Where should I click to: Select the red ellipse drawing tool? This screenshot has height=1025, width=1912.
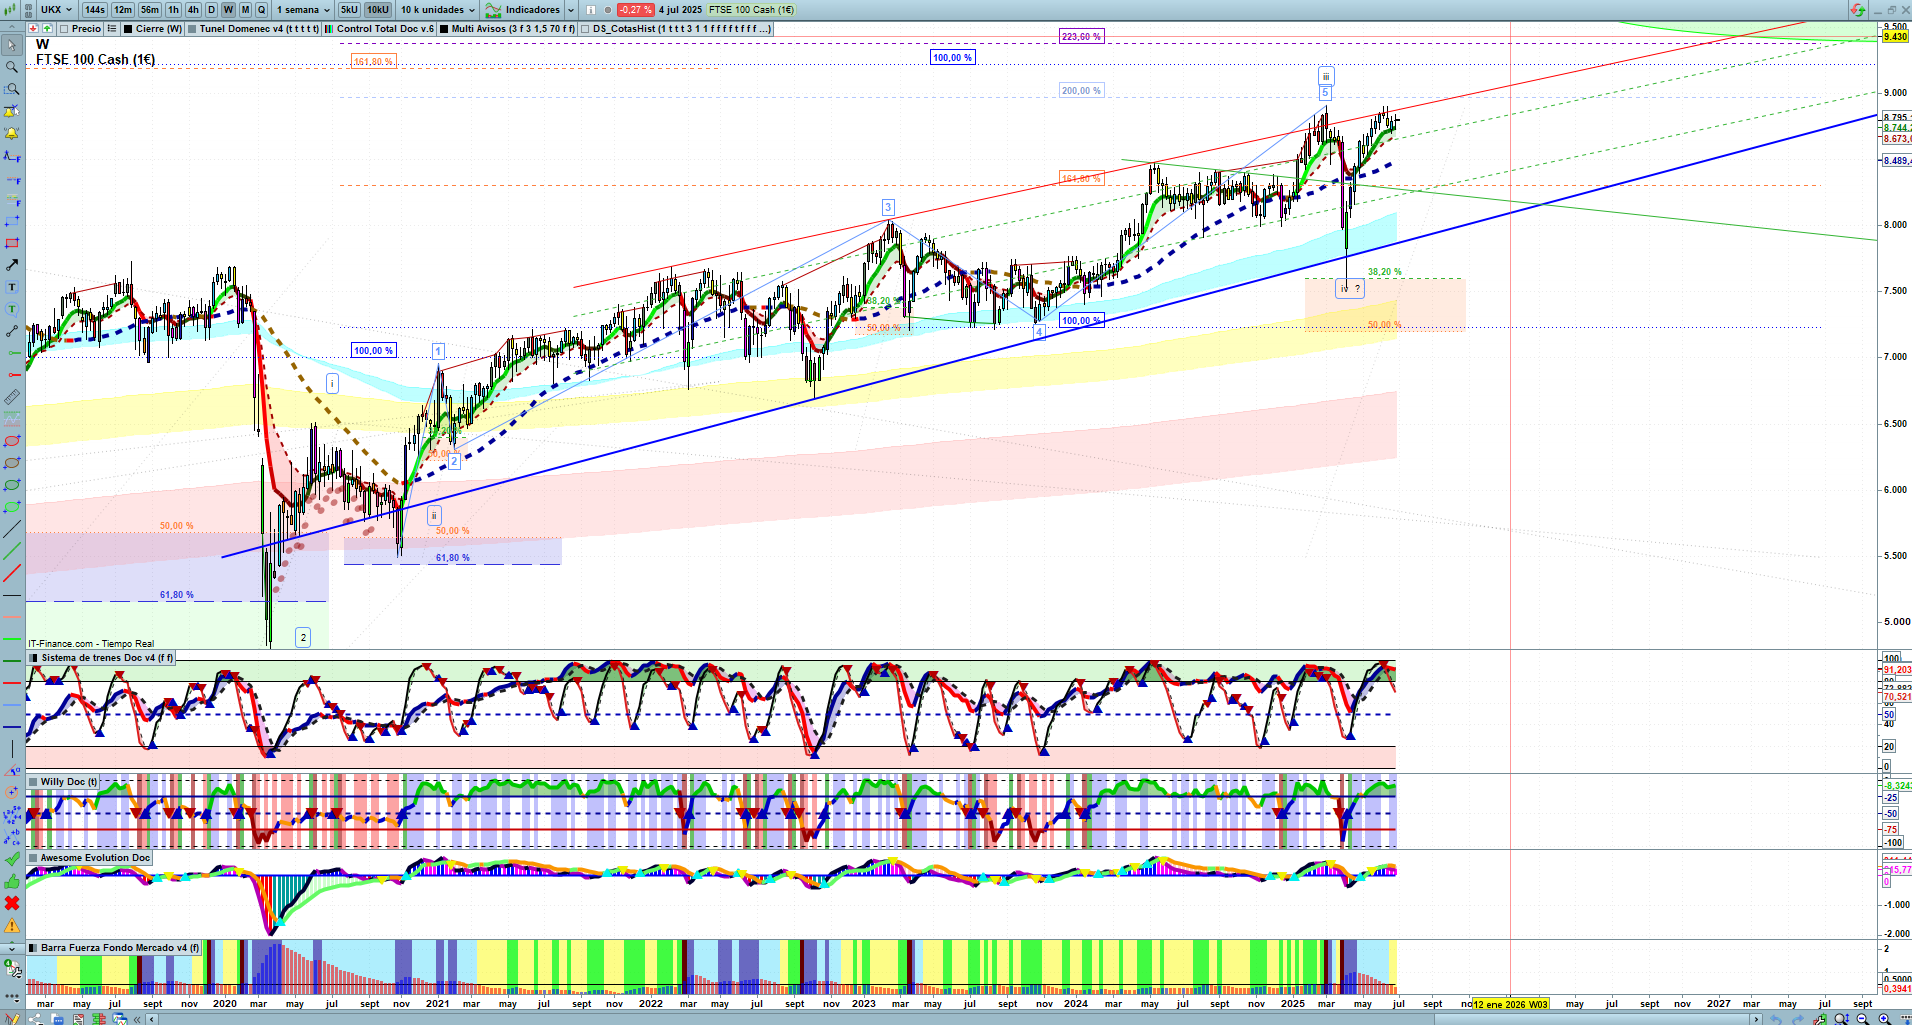coord(12,441)
